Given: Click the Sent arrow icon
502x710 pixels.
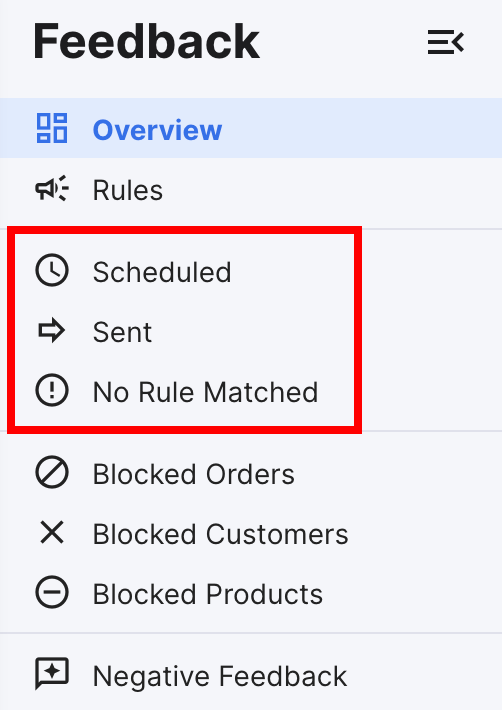Looking at the screenshot, I should (x=52, y=331).
